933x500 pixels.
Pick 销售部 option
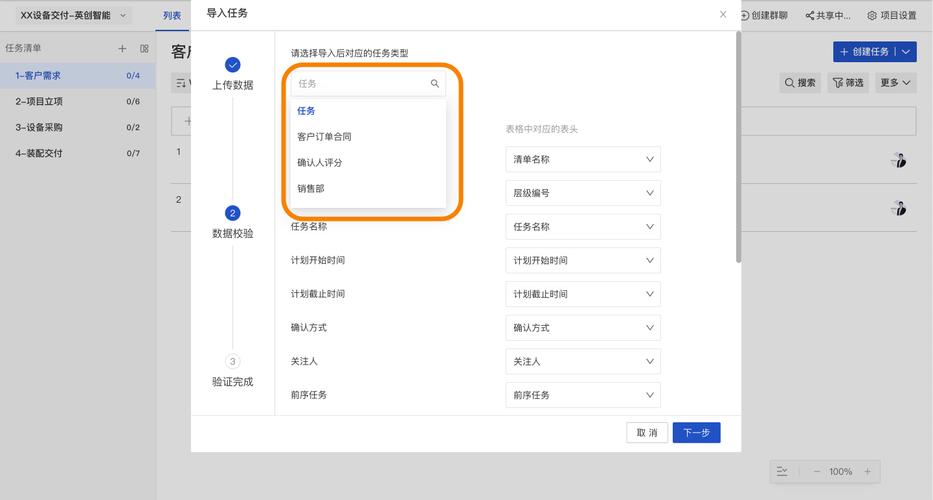pos(368,189)
